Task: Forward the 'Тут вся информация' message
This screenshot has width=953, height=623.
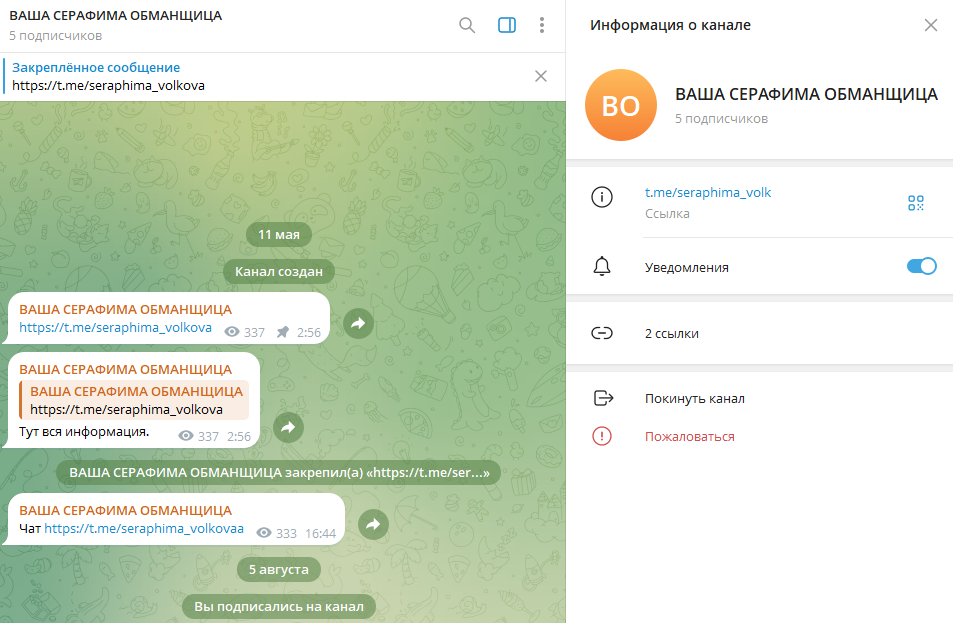Action: click(x=288, y=427)
